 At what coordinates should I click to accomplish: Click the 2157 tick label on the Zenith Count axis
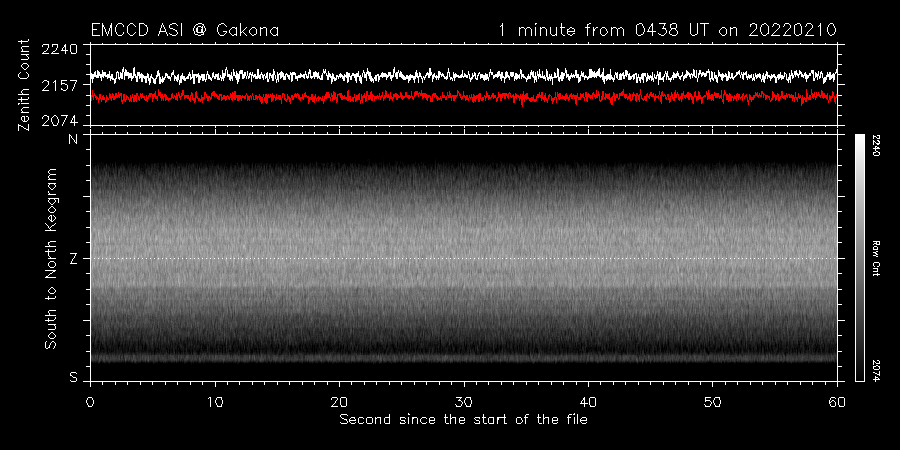tap(59, 86)
